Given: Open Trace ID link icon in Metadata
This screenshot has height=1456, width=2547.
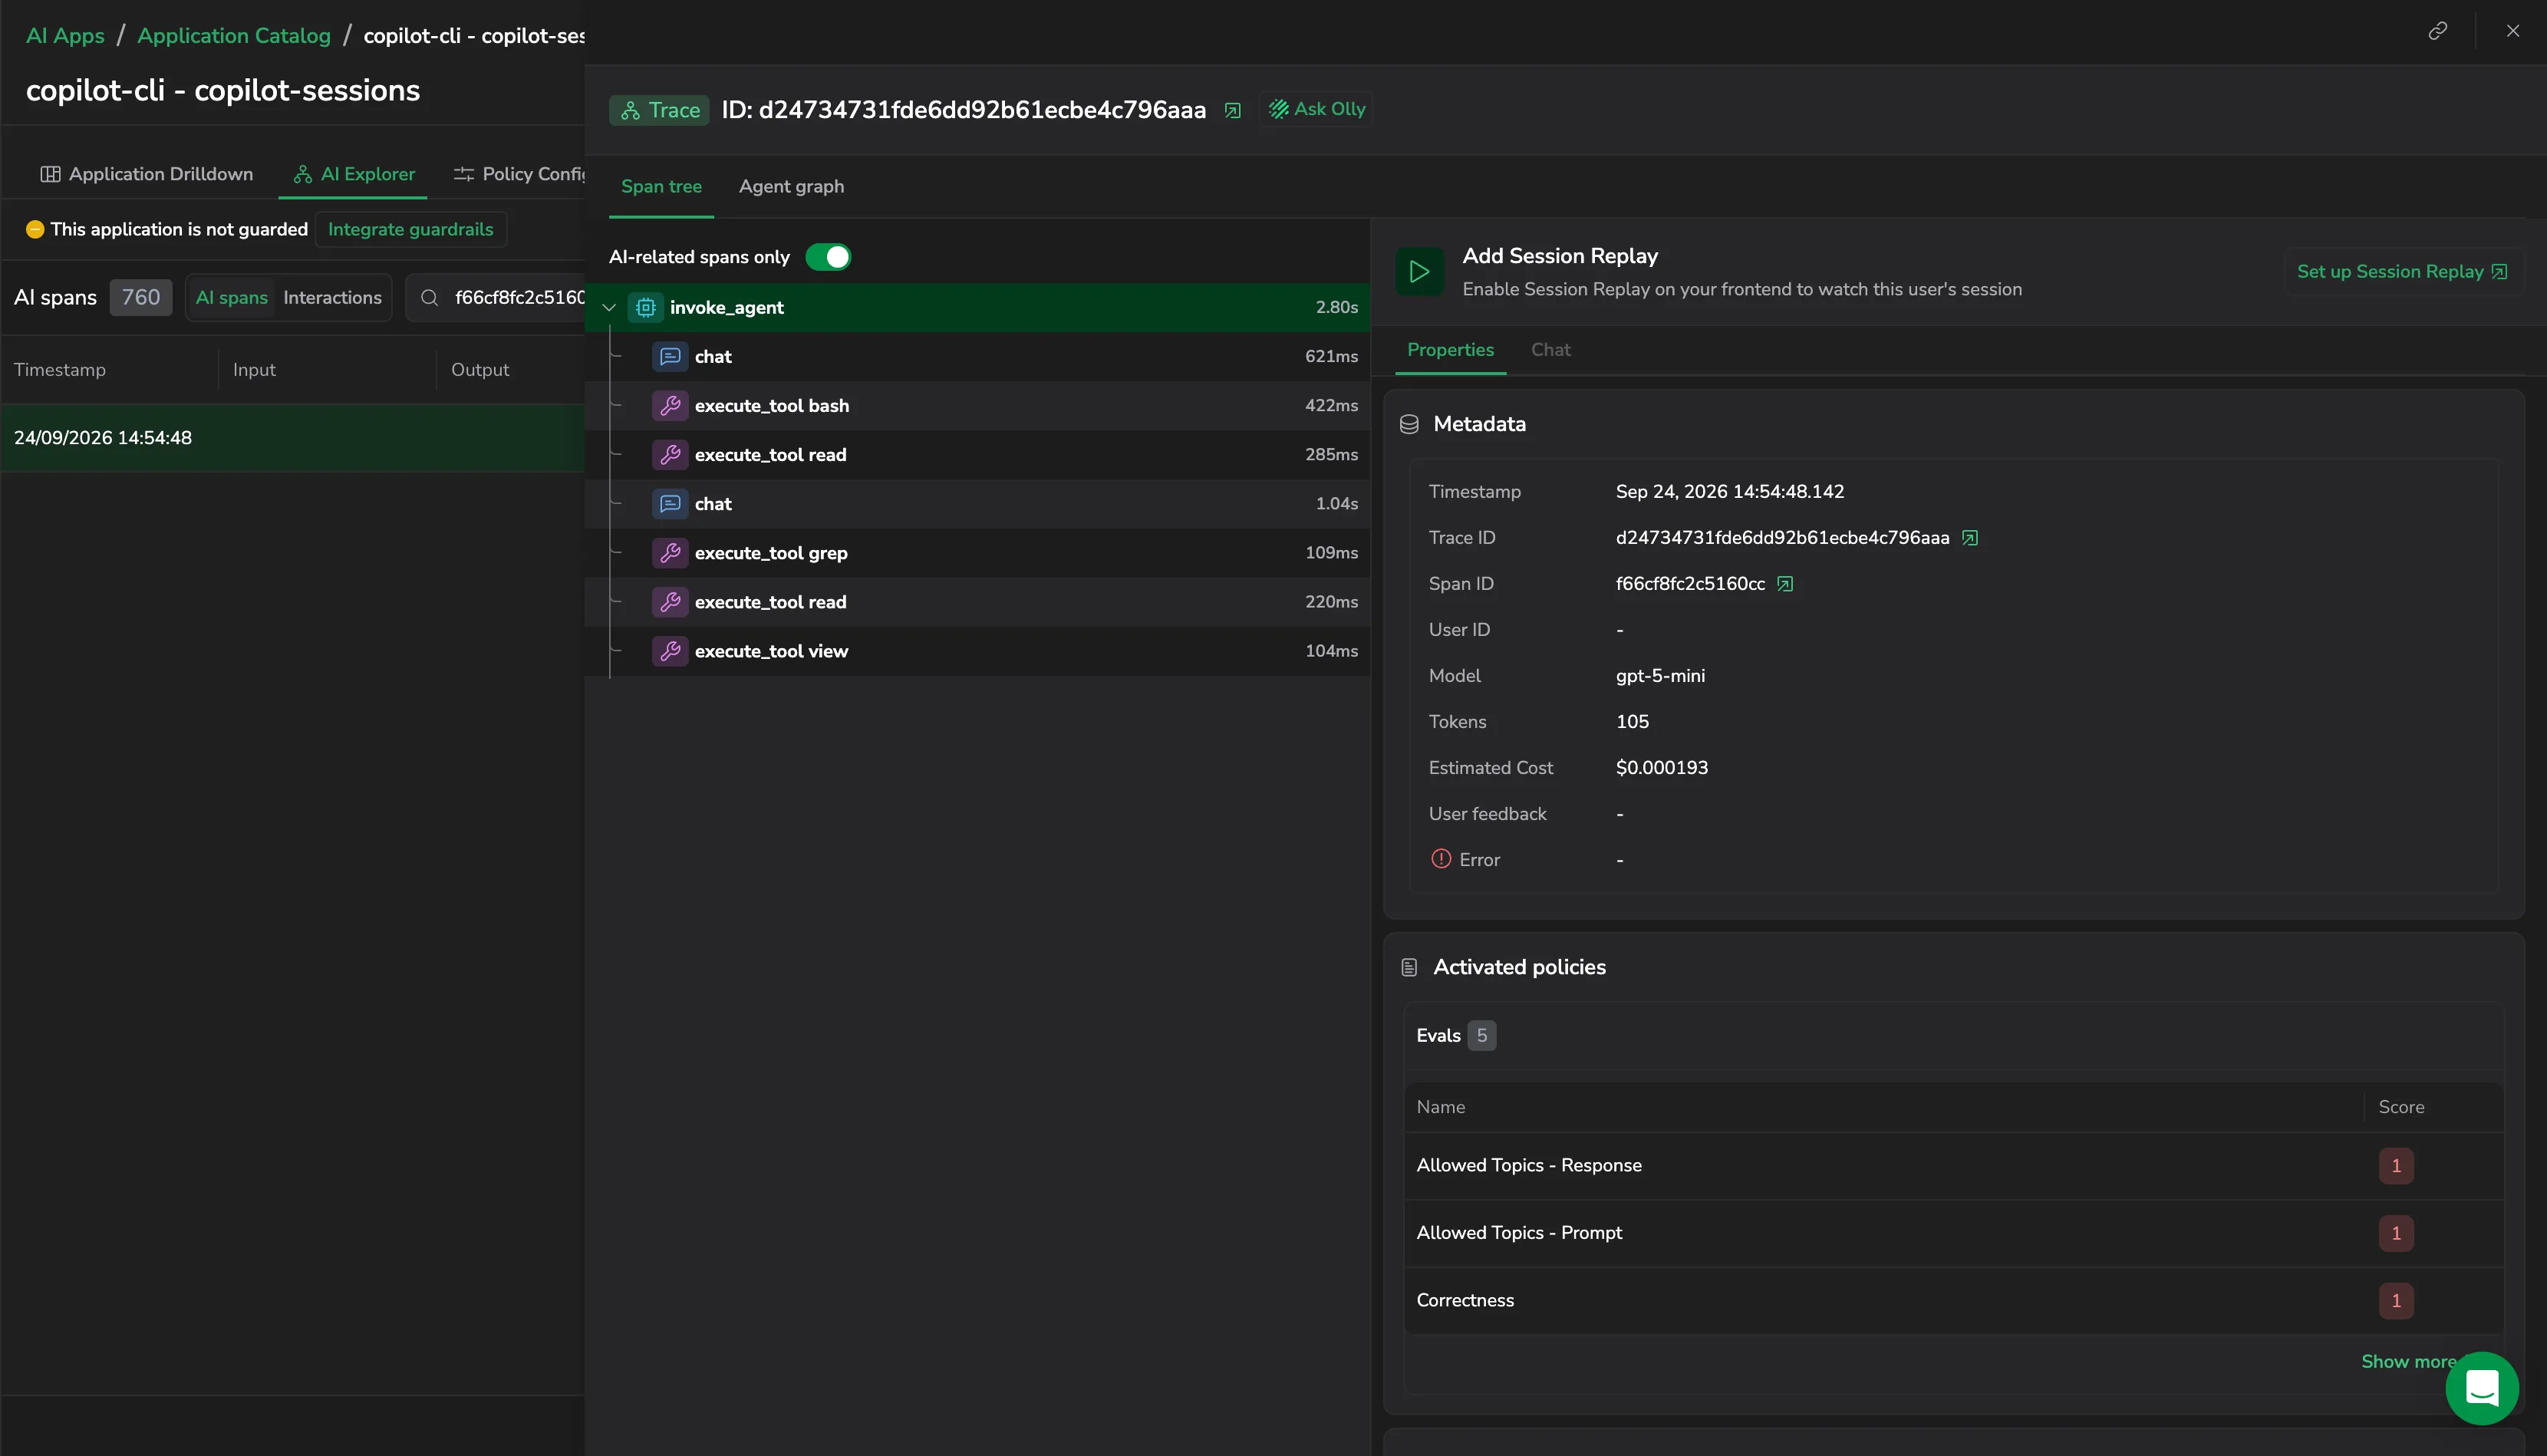Looking at the screenshot, I should [1970, 538].
